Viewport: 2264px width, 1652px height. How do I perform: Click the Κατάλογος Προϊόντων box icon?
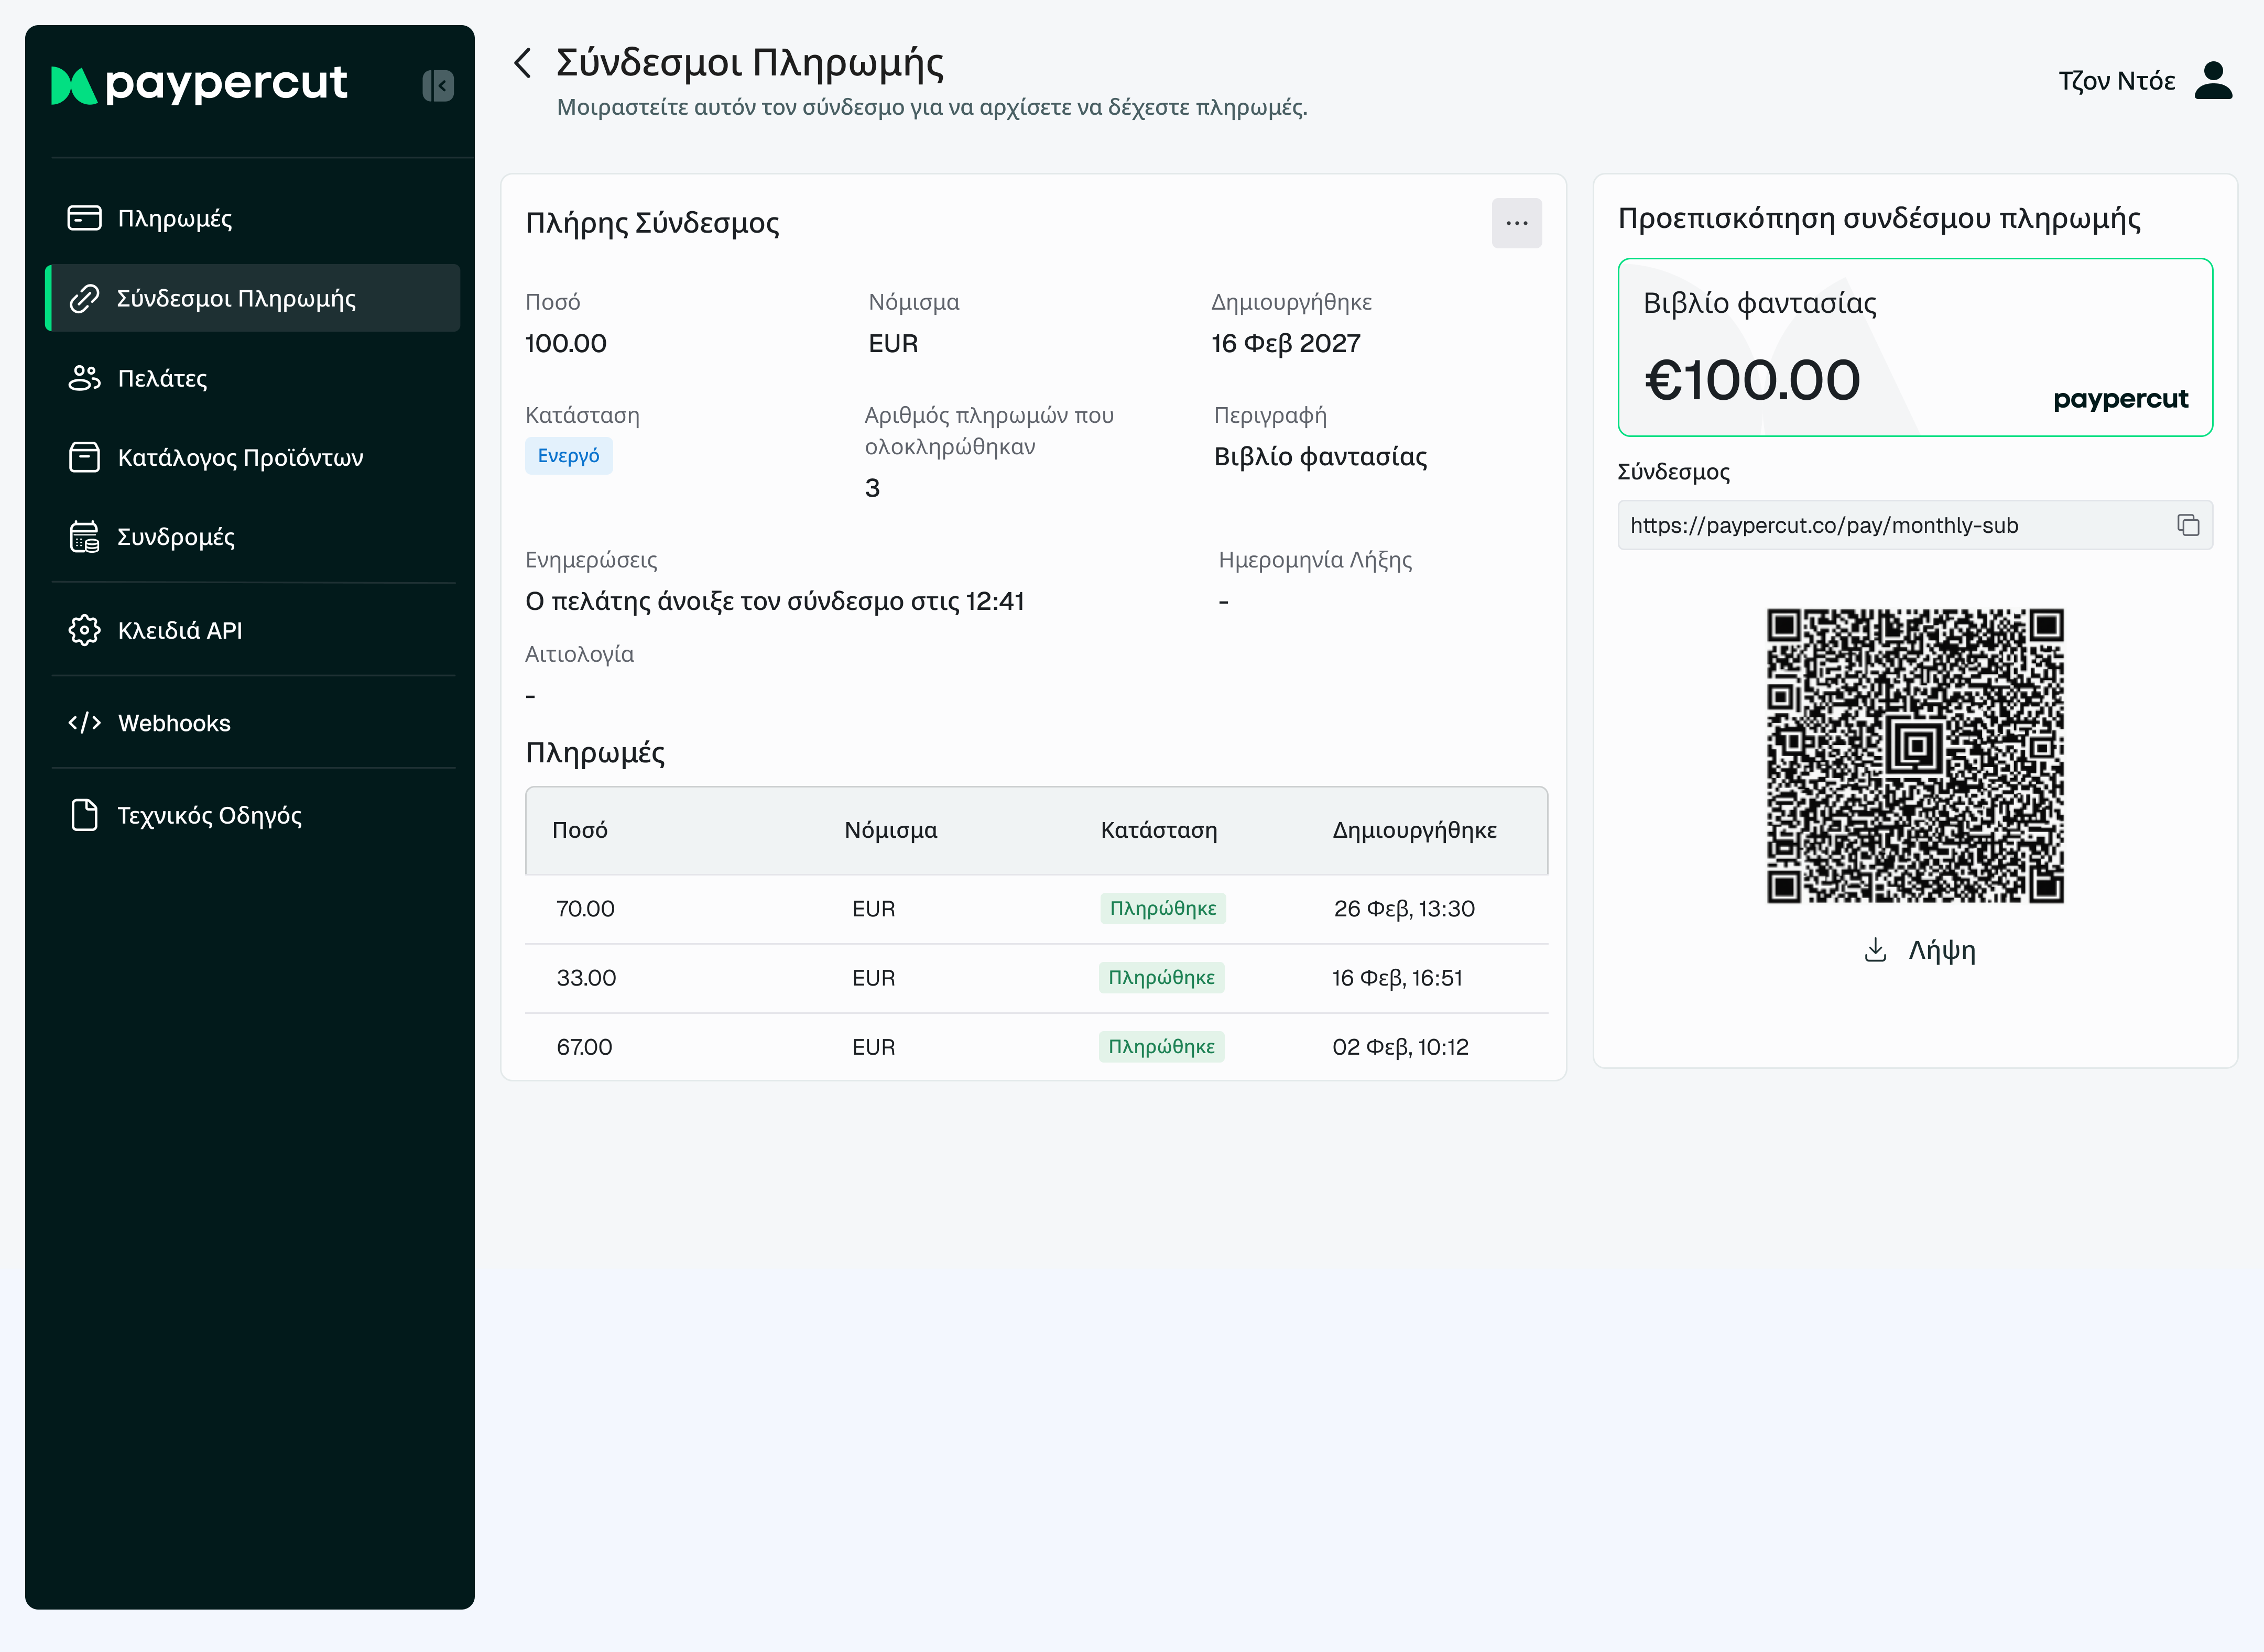pos(84,457)
